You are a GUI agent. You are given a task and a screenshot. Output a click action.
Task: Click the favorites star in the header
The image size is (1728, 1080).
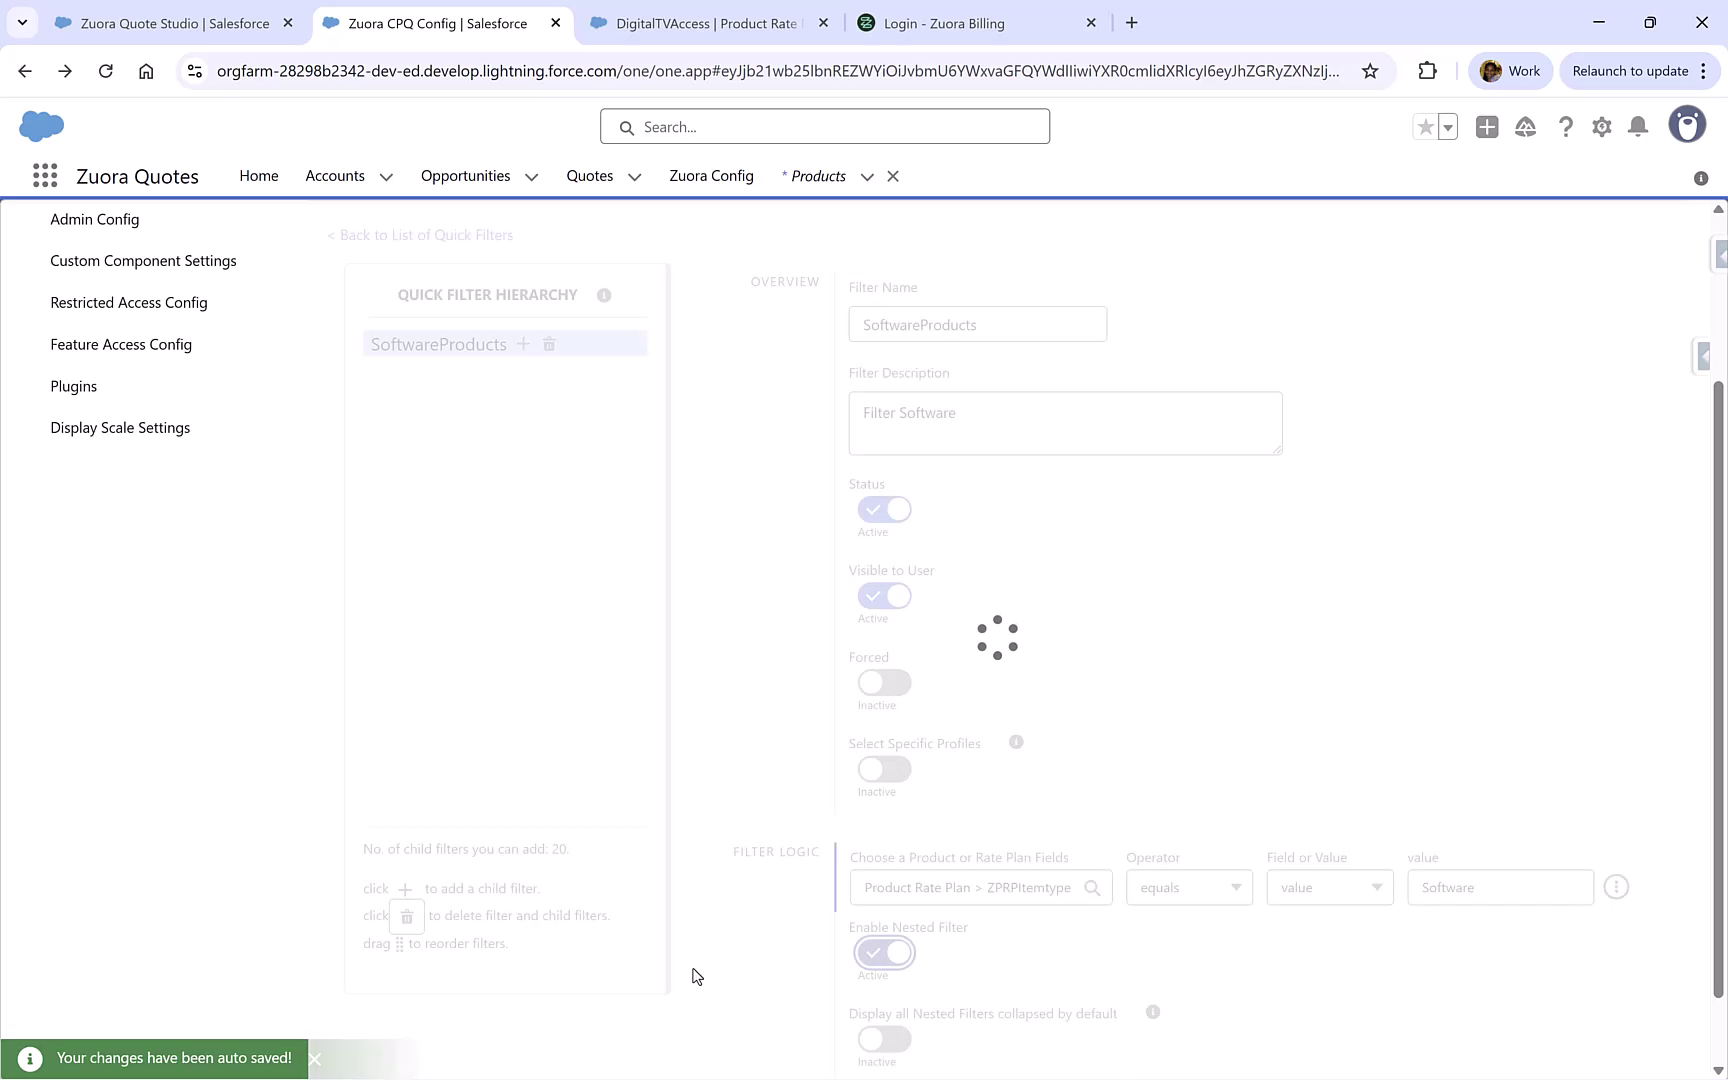(1425, 126)
